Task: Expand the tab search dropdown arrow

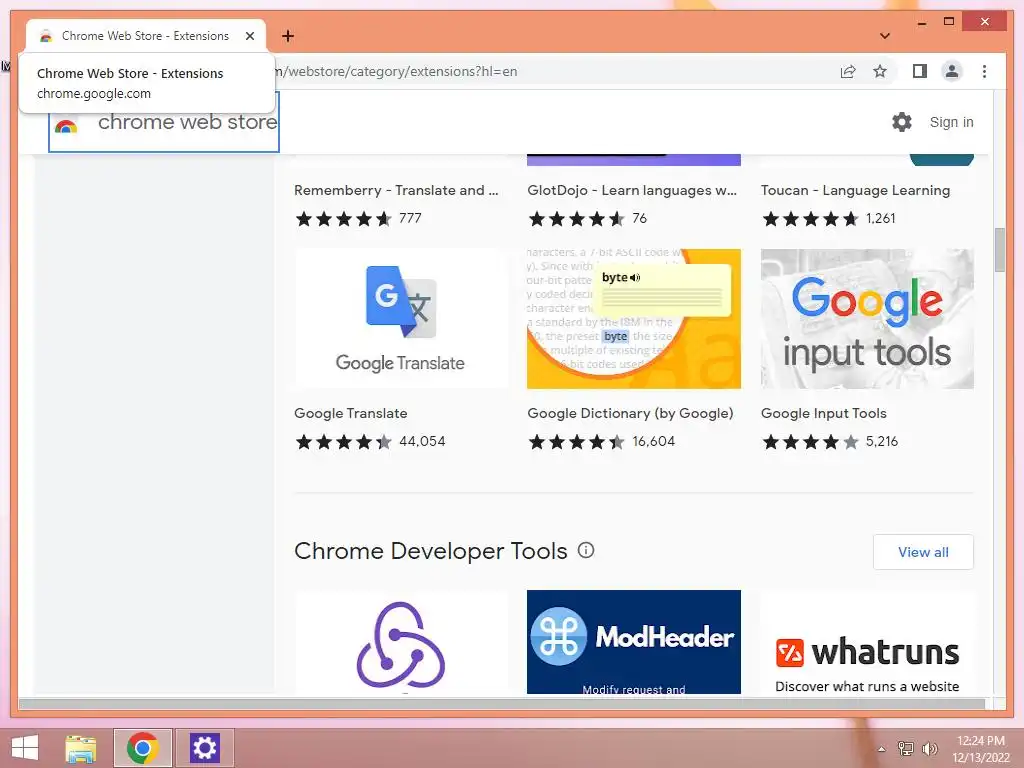Action: [x=885, y=36]
